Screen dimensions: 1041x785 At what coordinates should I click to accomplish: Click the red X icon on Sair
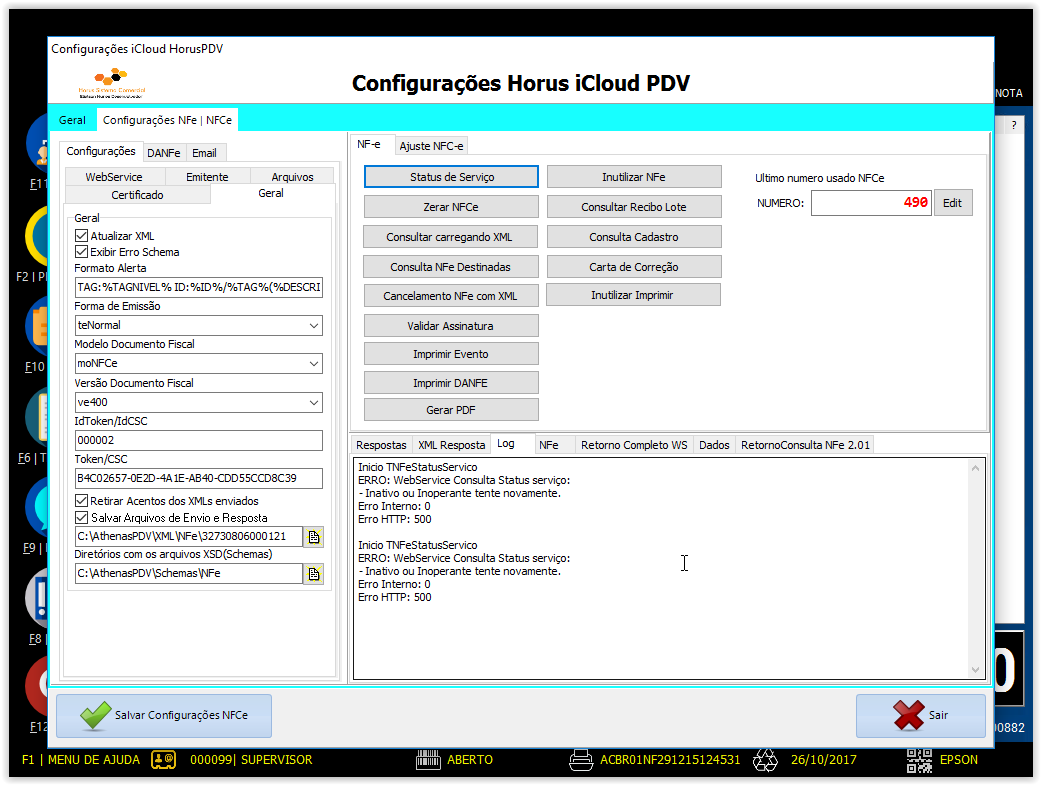pyautogui.click(x=908, y=715)
